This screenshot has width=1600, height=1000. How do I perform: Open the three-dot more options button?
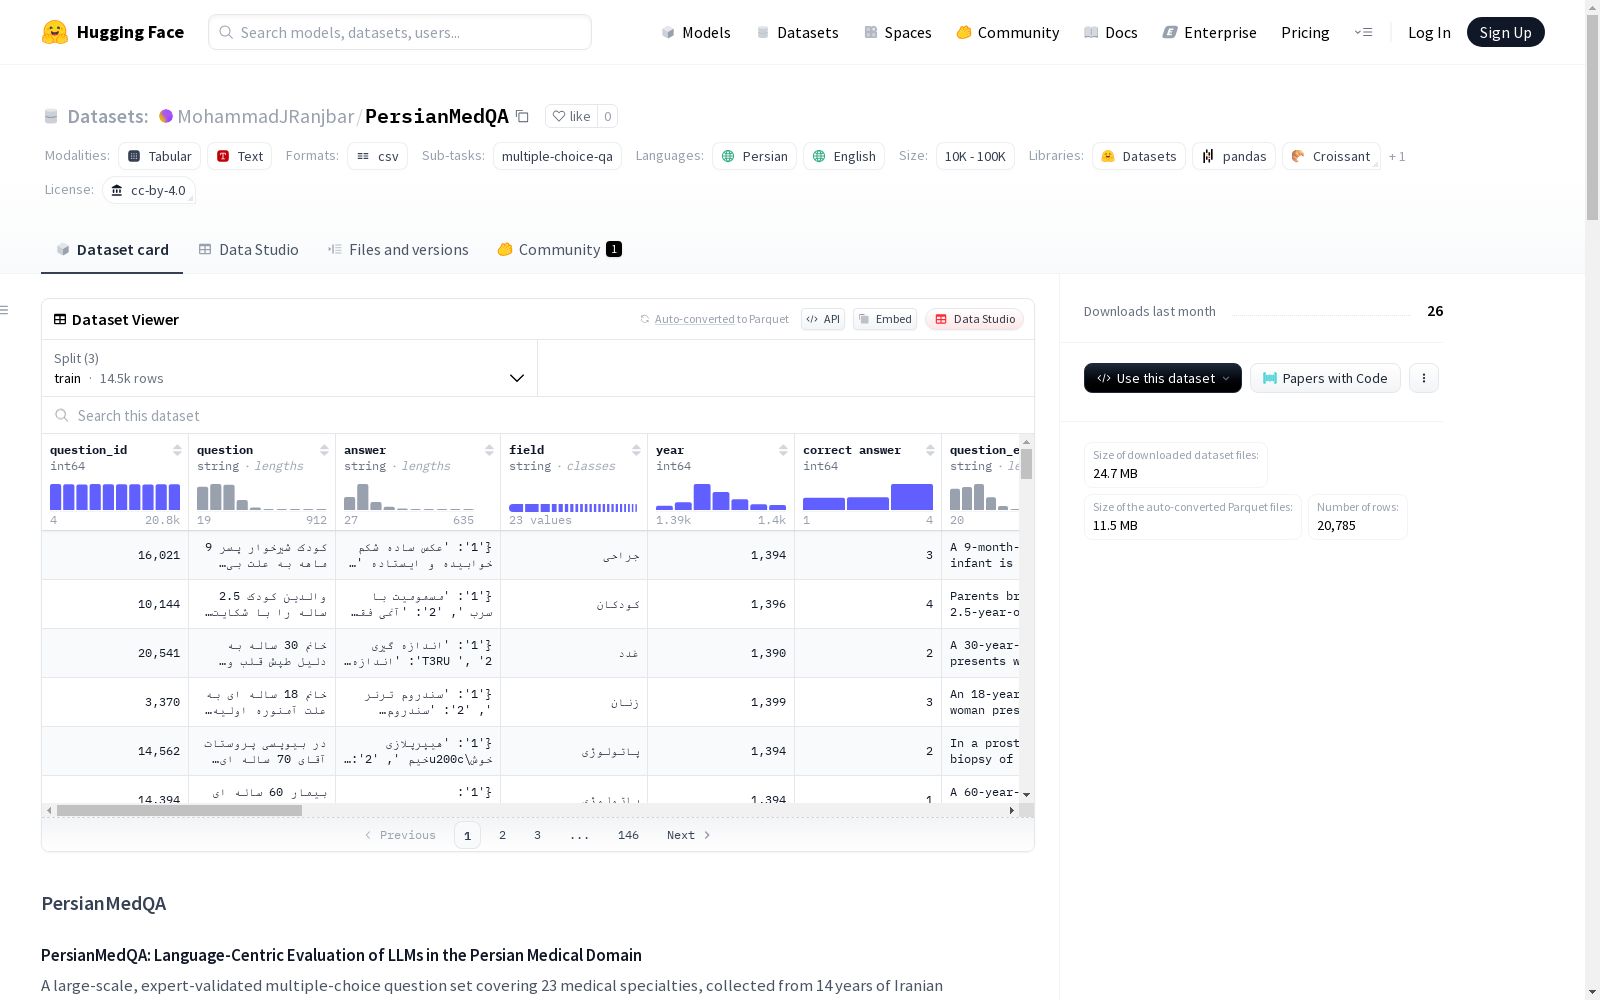pos(1424,378)
